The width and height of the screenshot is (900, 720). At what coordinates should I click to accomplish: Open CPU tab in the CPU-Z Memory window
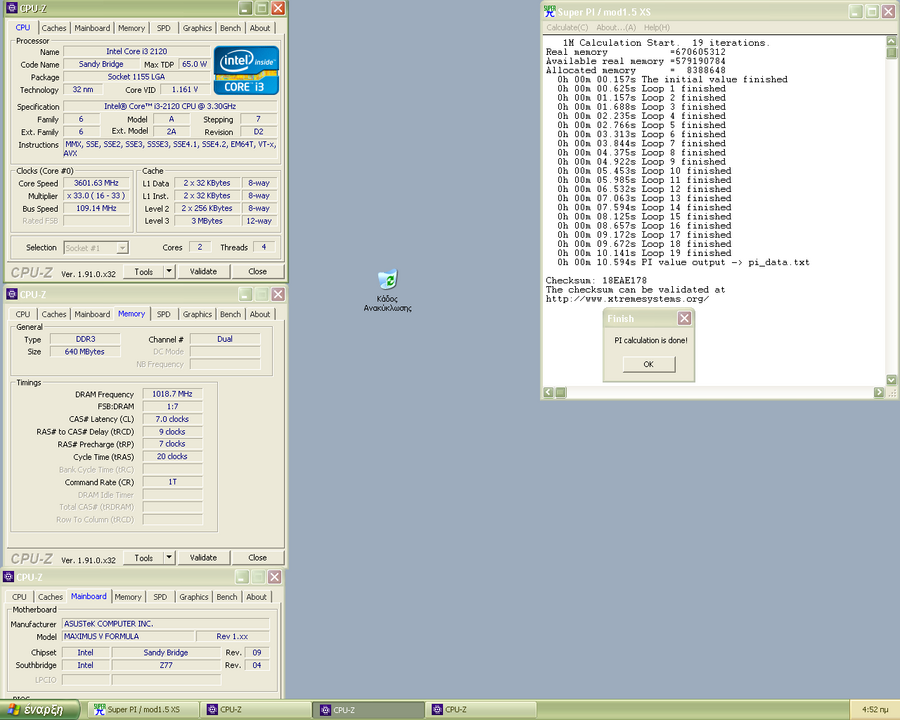coord(23,314)
